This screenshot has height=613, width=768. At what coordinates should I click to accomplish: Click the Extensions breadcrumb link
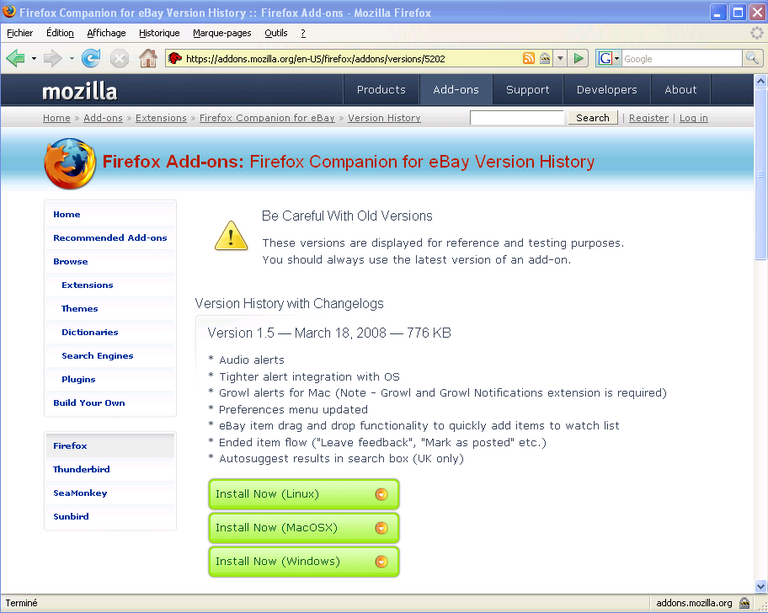pyautogui.click(x=161, y=118)
